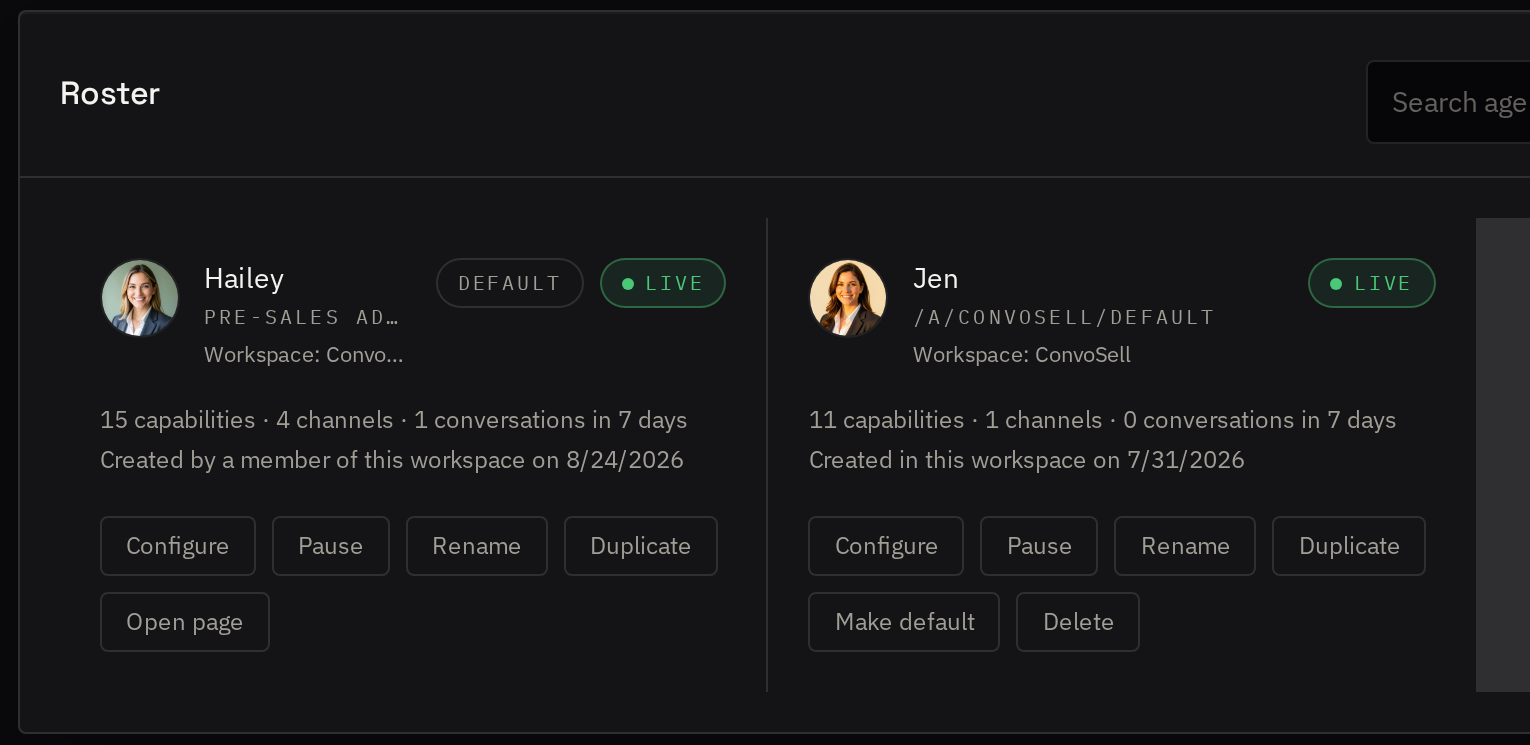Duplicate the Jen agent
This screenshot has width=1530, height=745.
click(1349, 546)
